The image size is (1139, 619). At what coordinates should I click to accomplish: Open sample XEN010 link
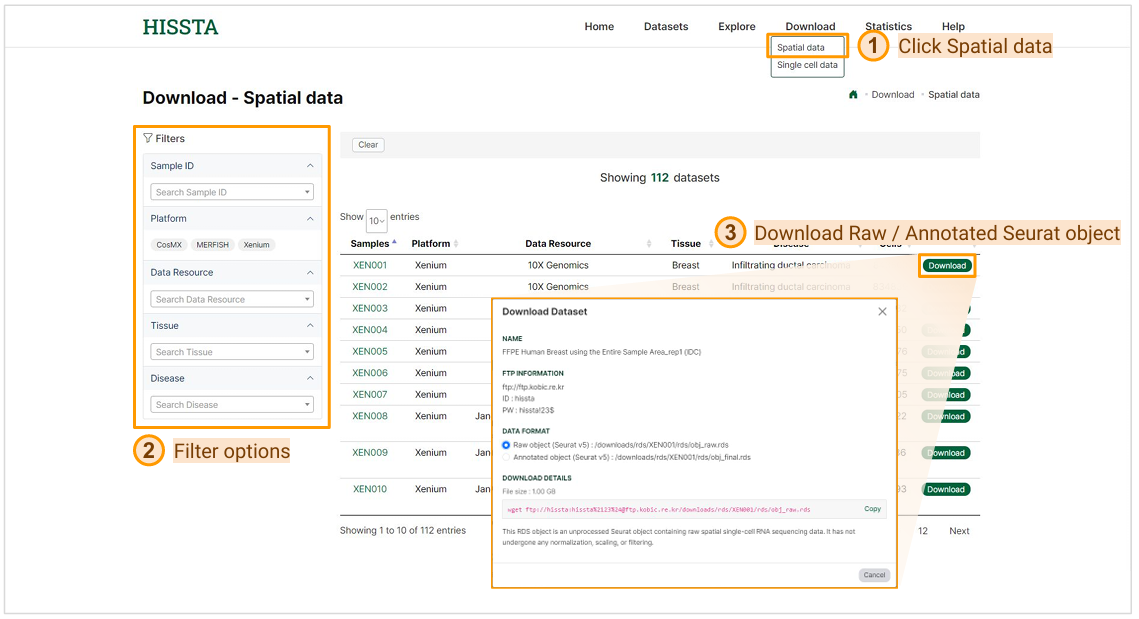(x=370, y=489)
